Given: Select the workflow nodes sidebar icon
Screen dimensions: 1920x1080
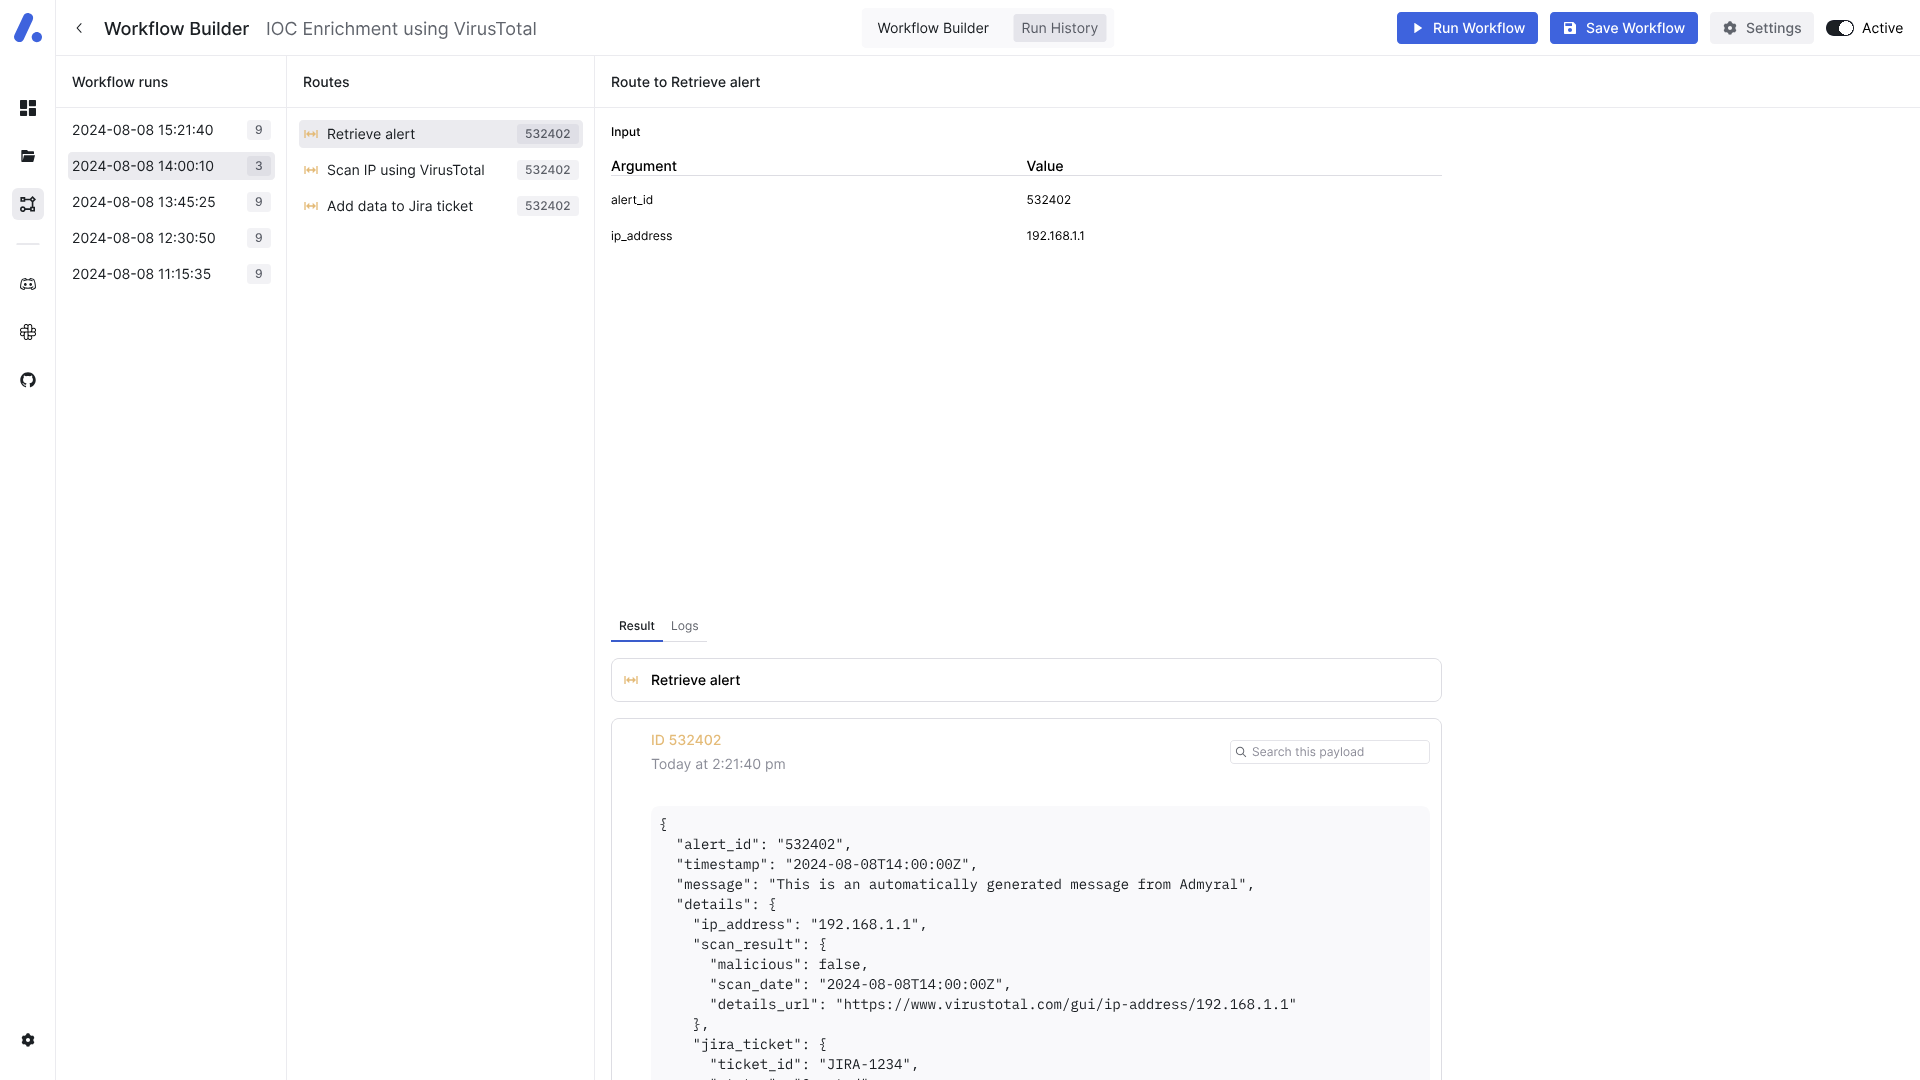Looking at the screenshot, I should [x=28, y=204].
